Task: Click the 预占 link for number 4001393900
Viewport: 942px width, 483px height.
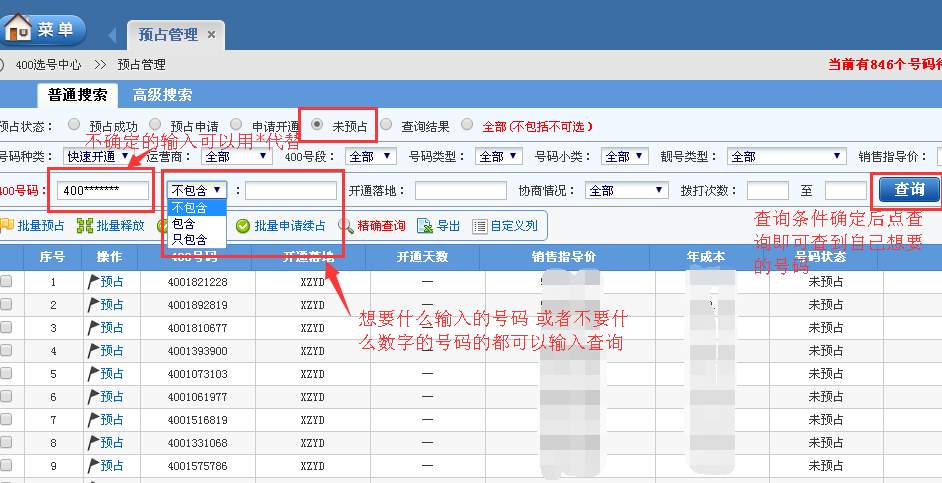Action: 110,351
